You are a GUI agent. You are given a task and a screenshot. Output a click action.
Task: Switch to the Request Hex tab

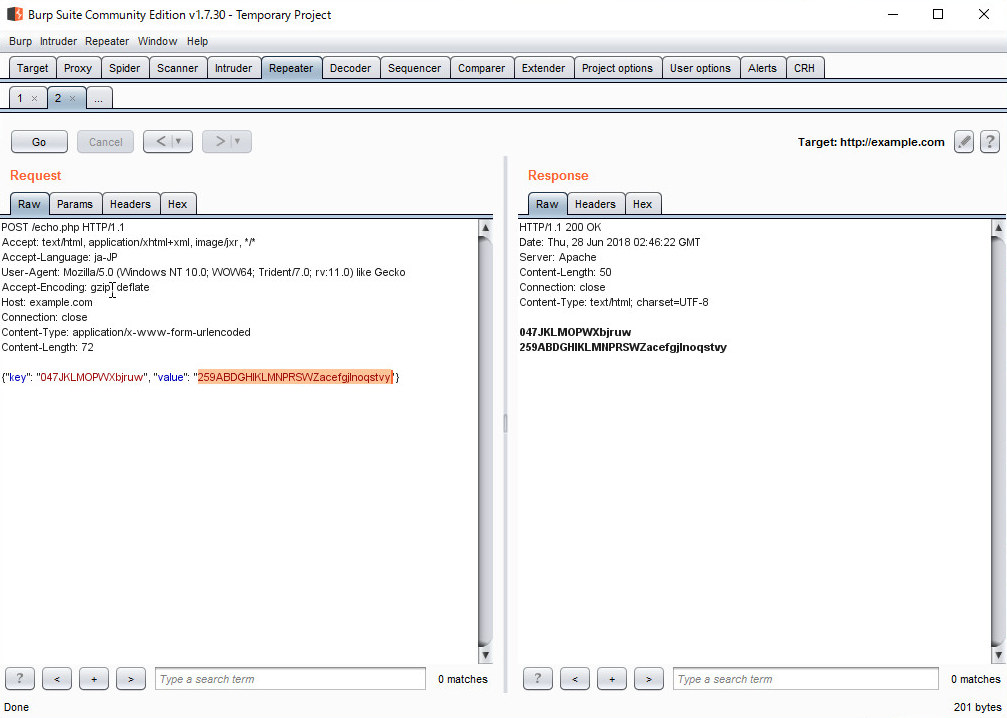pos(178,204)
